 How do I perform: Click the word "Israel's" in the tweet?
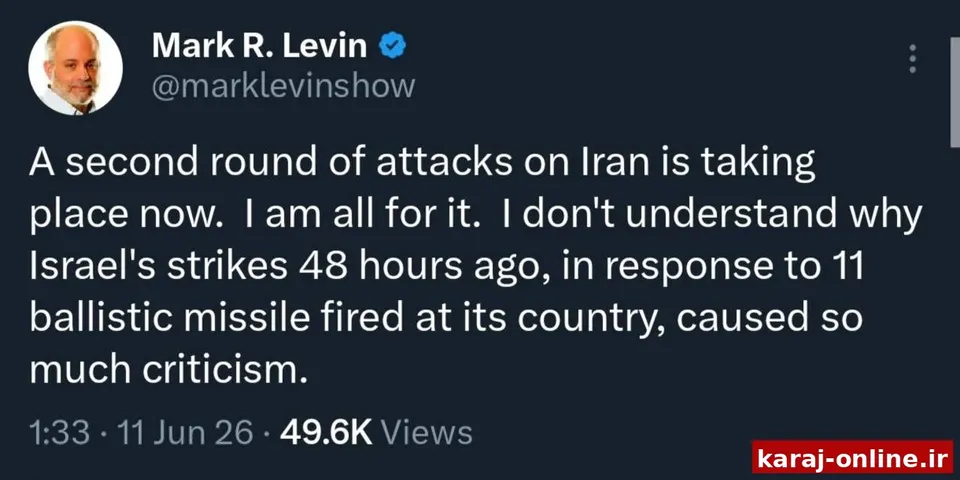(90, 267)
